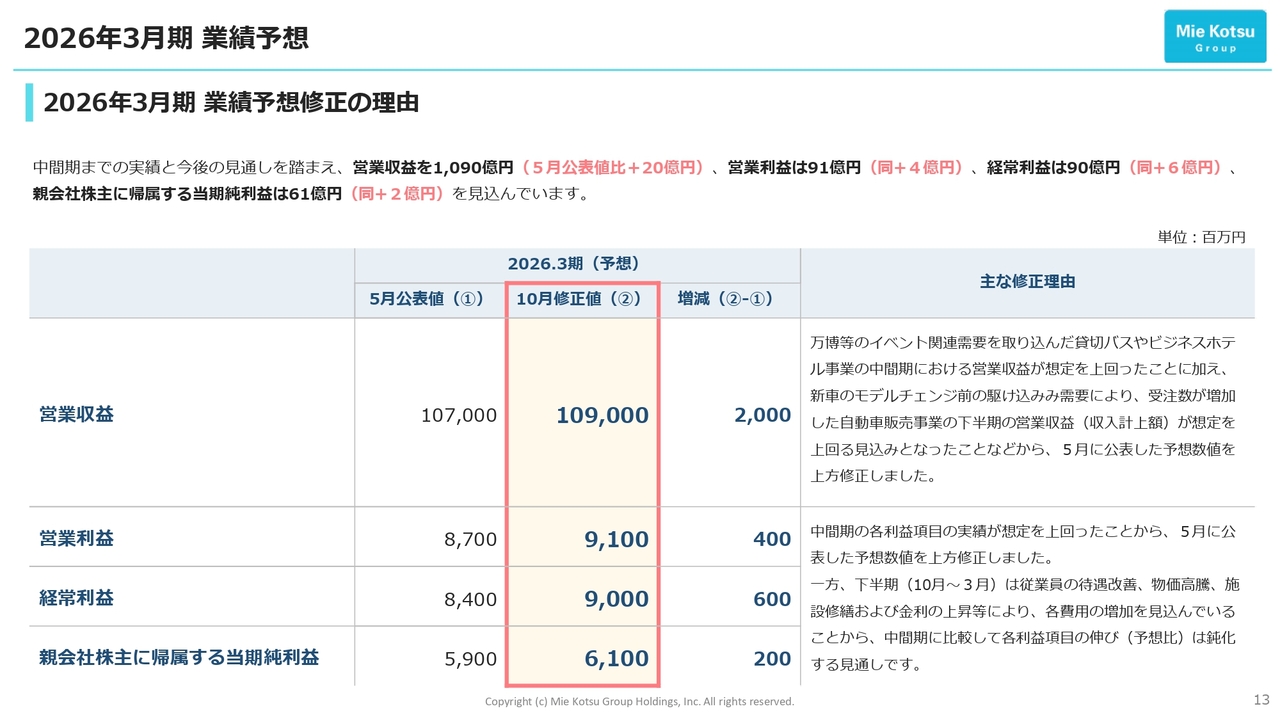Click the 経常利益 difference value 600
The image size is (1280, 720).
click(771, 599)
